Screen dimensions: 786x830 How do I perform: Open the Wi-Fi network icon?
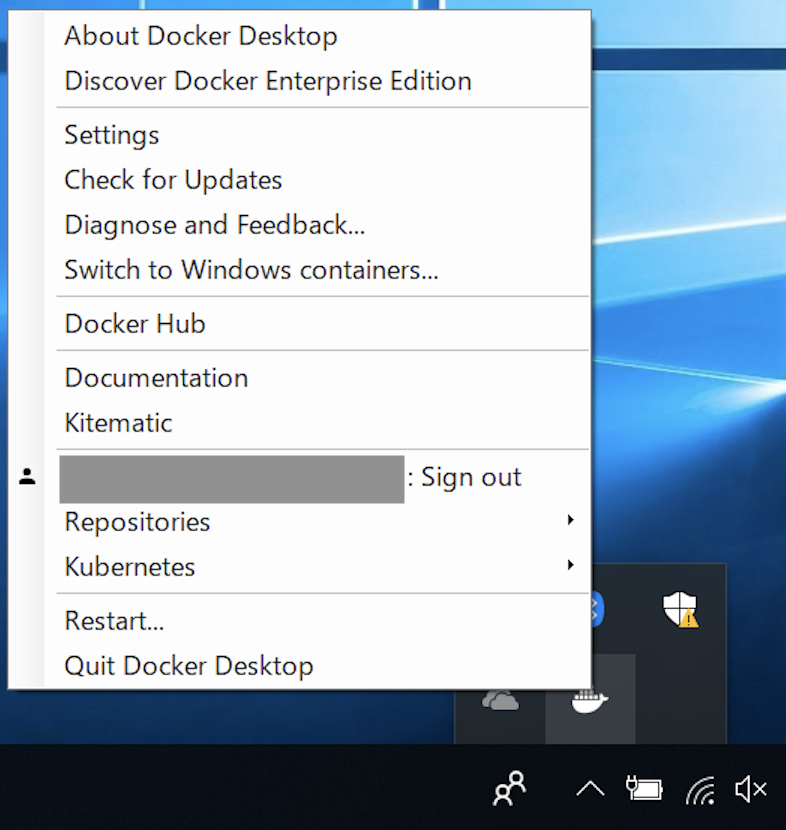pyautogui.click(x=700, y=790)
